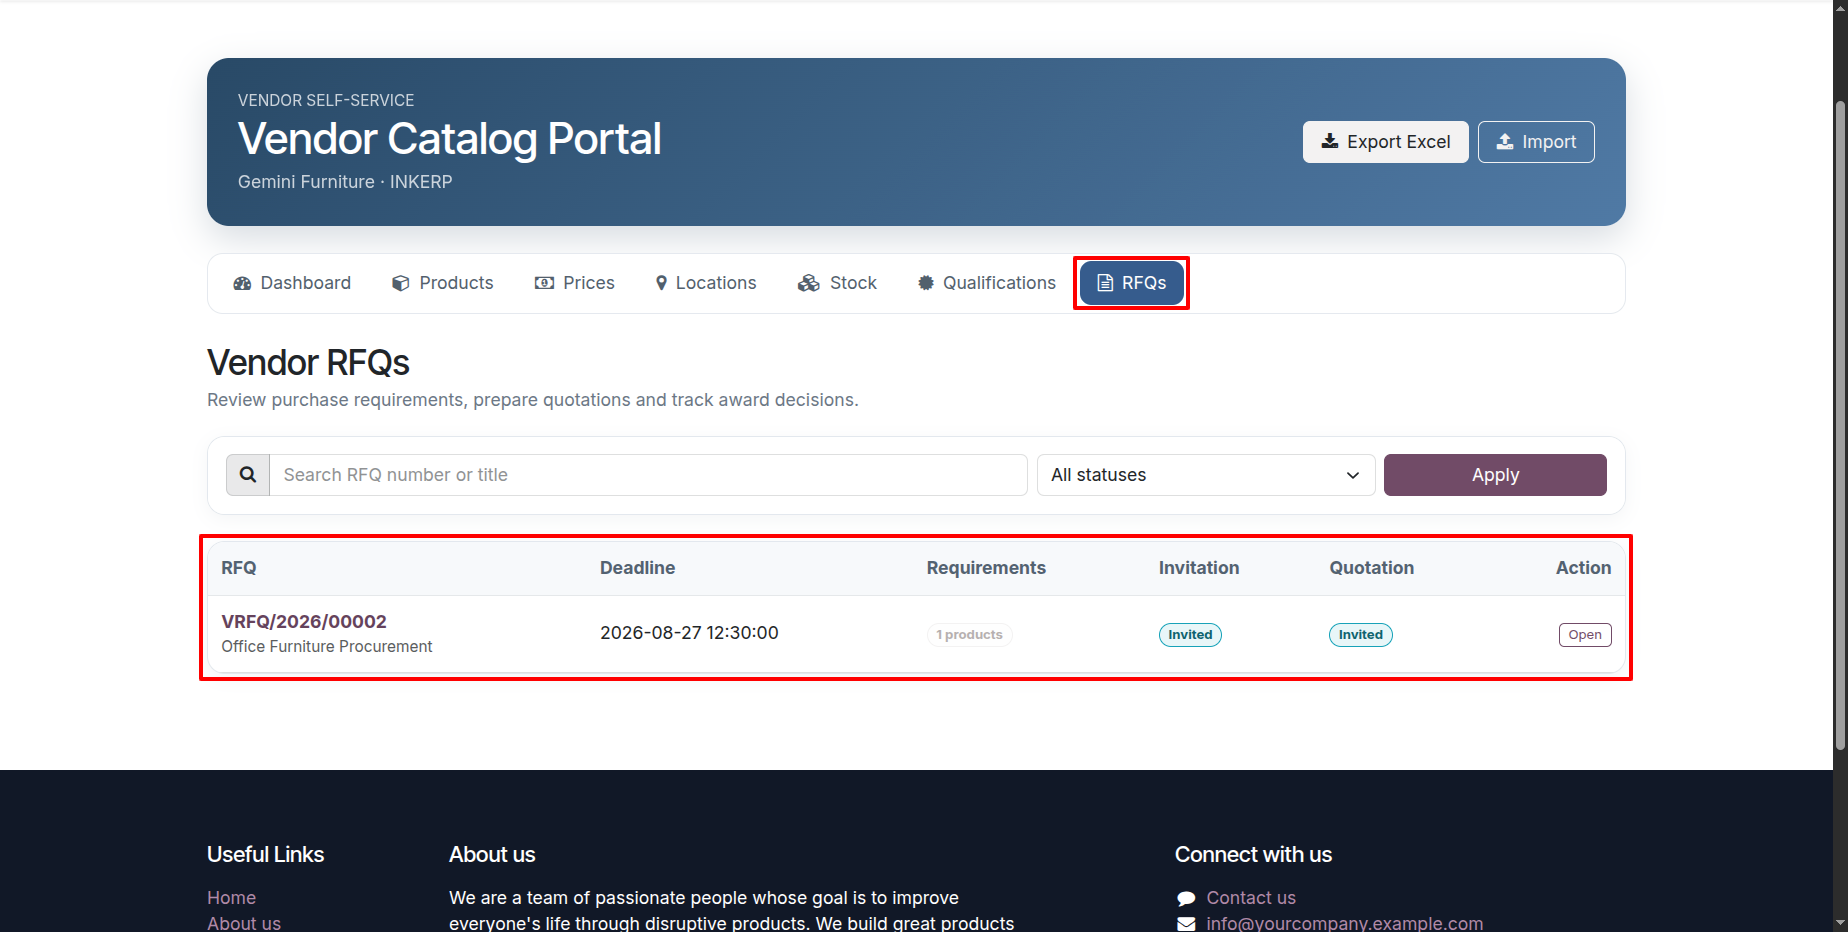Click the speech bubble Contact us icon
This screenshot has width=1848, height=932.
pyautogui.click(x=1186, y=898)
